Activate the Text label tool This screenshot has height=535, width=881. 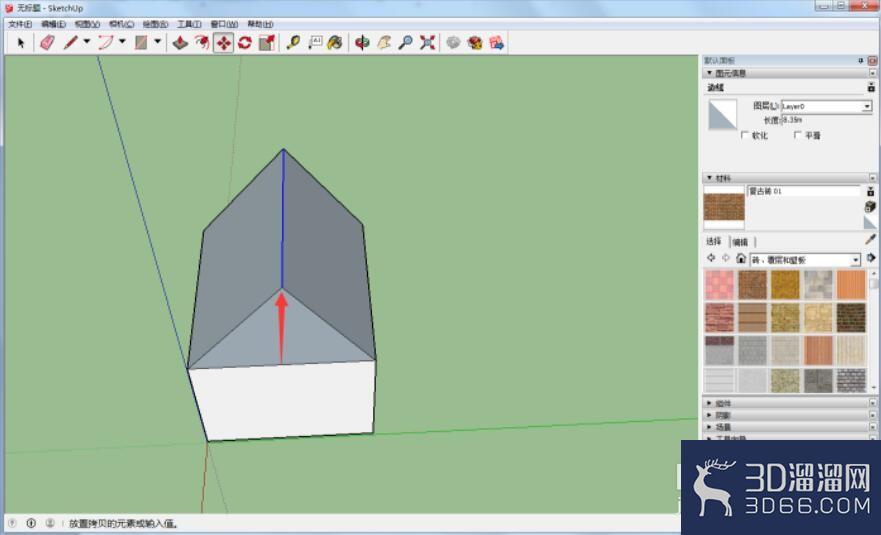coord(315,43)
